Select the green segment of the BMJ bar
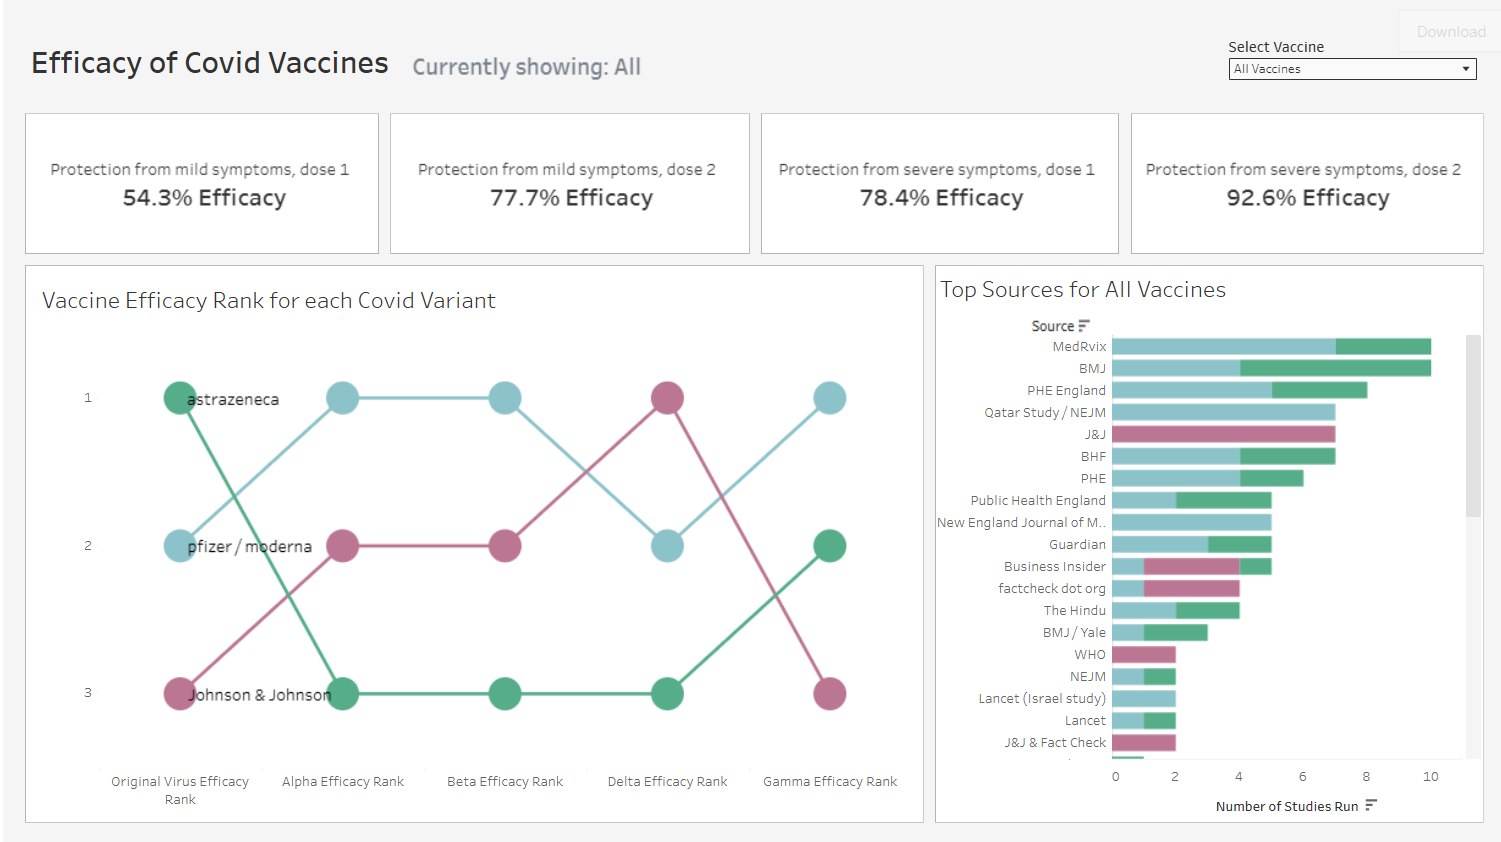The width and height of the screenshot is (1501, 842). click(1335, 368)
